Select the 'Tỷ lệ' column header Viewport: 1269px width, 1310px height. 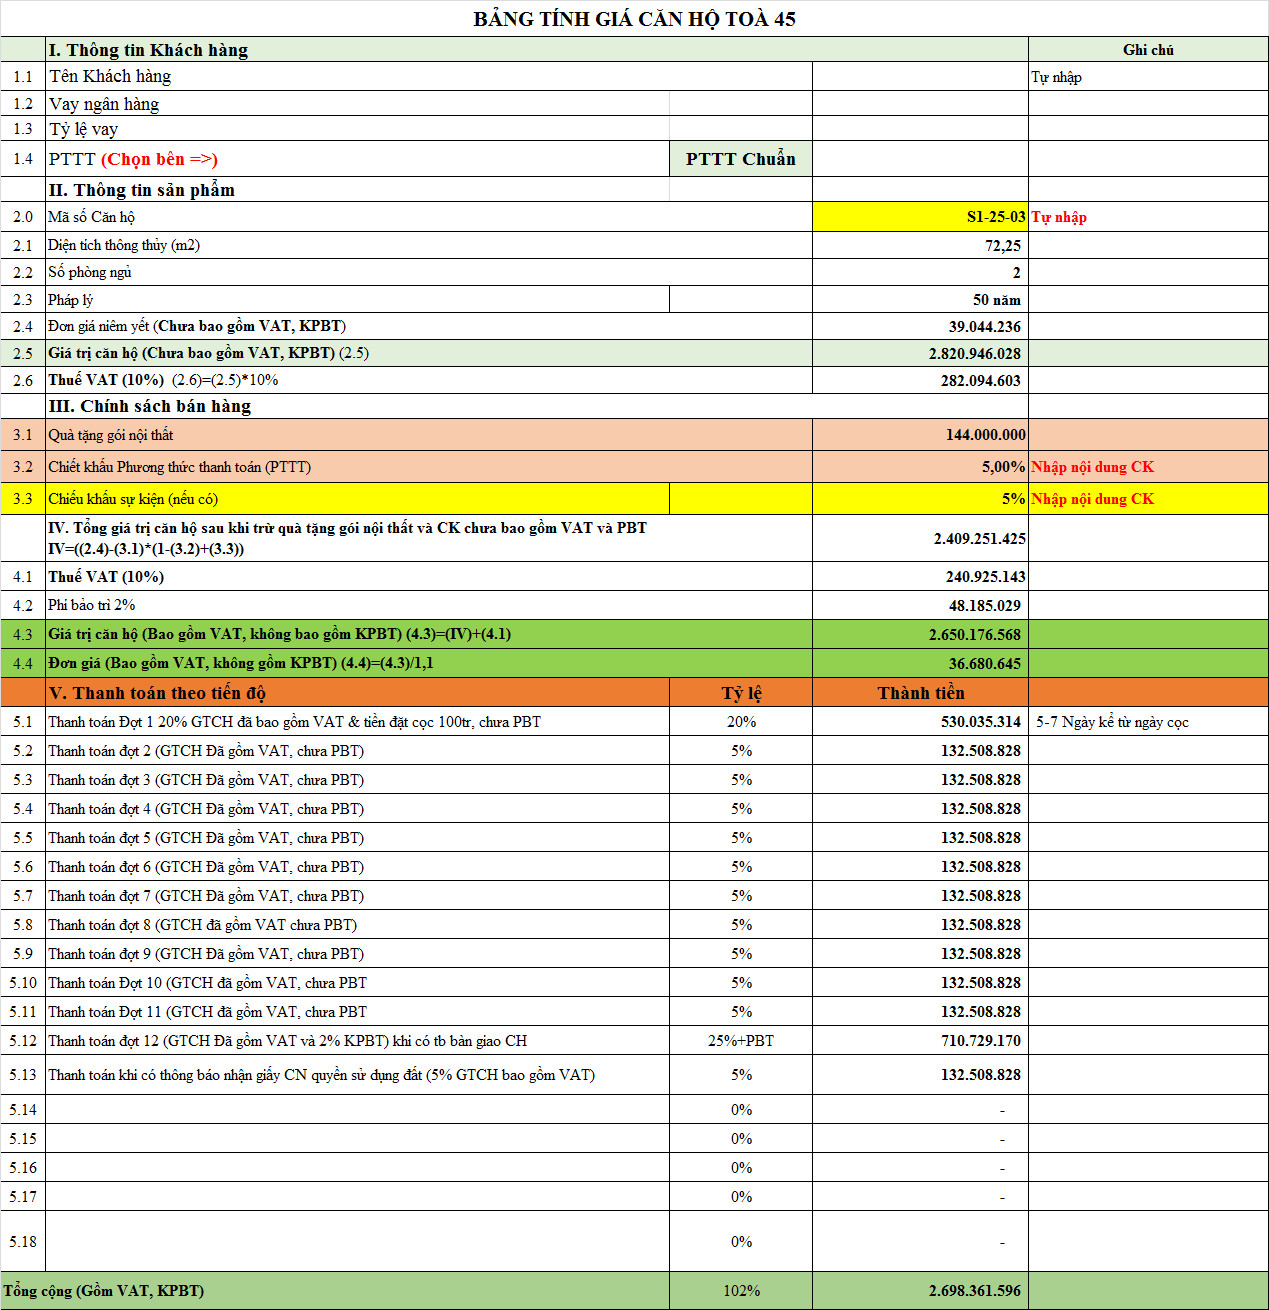click(x=740, y=693)
